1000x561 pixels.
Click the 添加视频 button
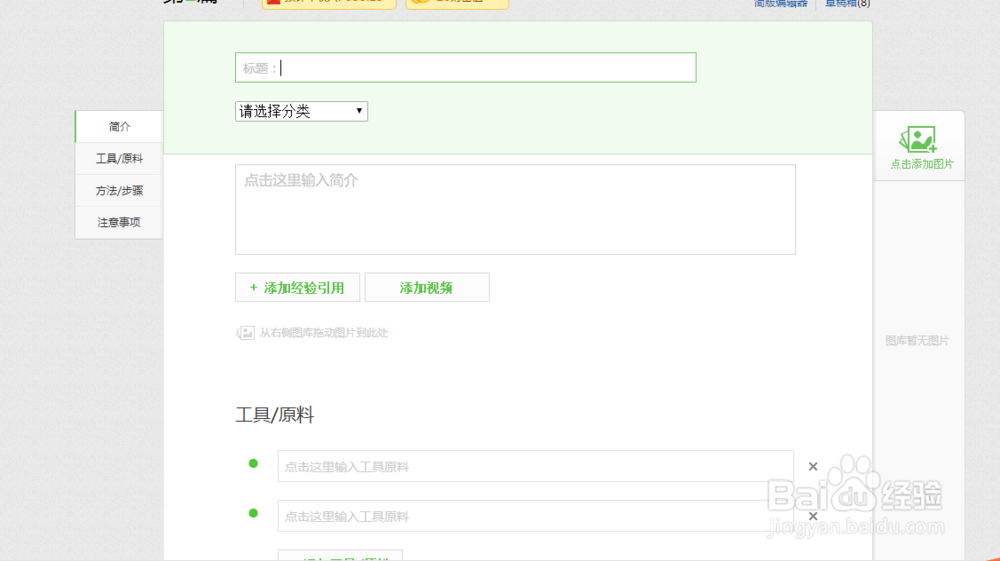(427, 288)
